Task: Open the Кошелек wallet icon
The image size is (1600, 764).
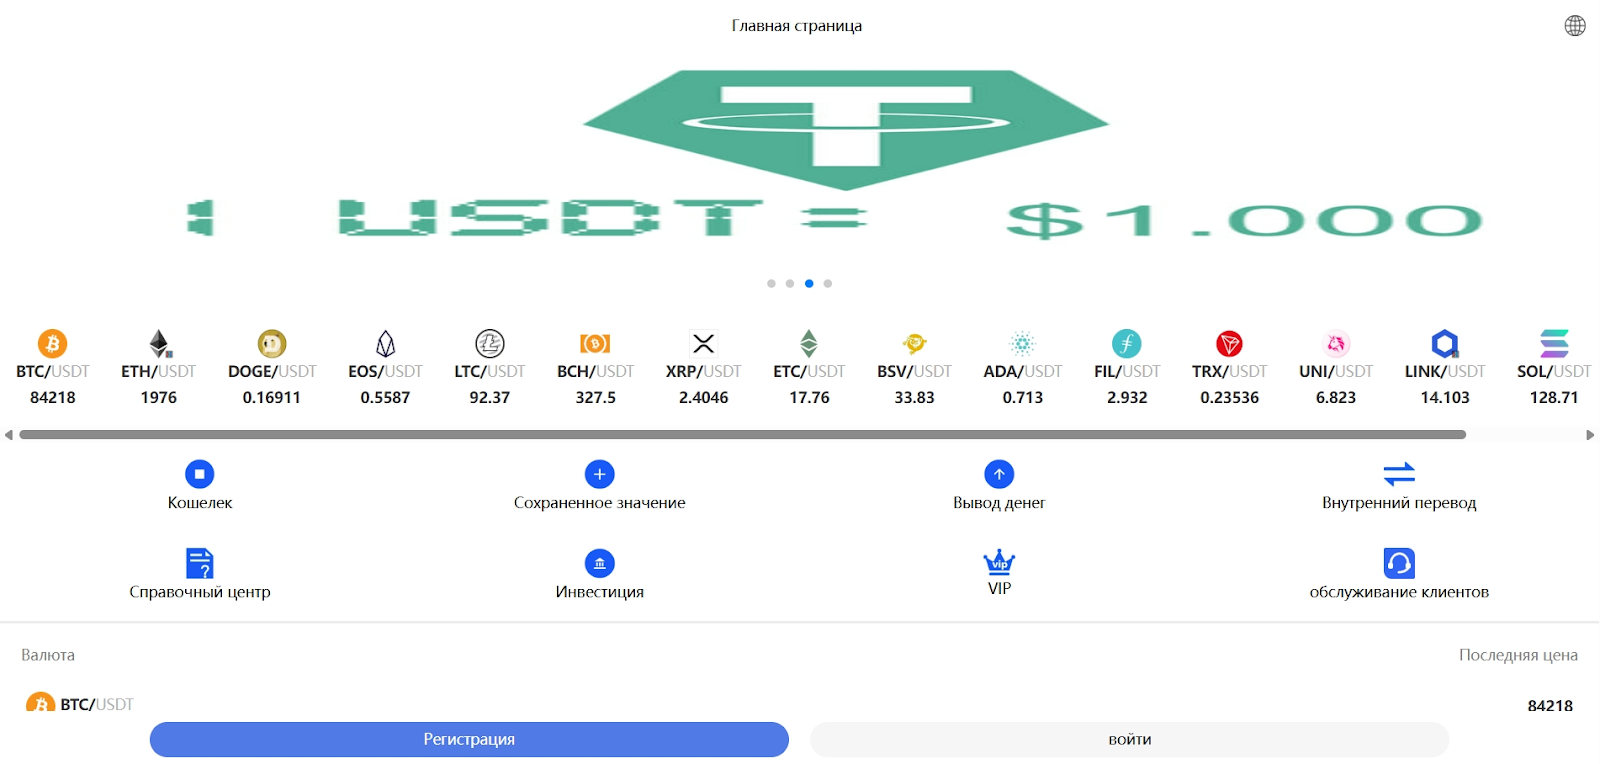Action: pos(200,474)
